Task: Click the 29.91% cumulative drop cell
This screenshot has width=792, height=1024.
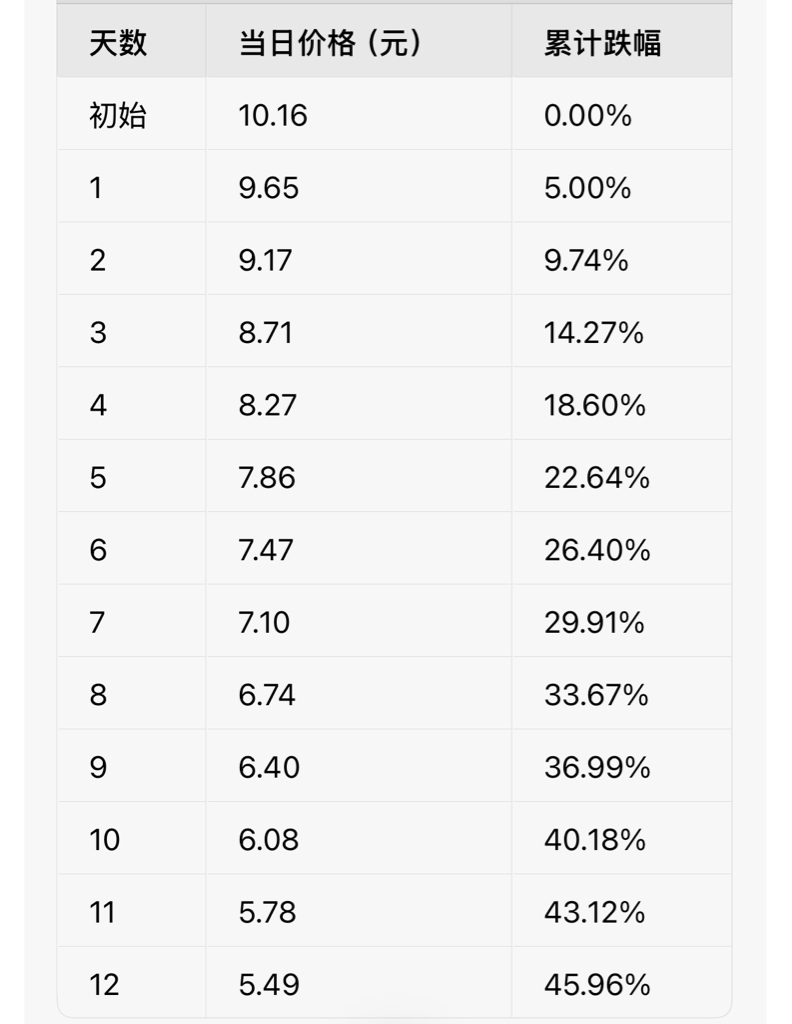Action: tap(594, 623)
